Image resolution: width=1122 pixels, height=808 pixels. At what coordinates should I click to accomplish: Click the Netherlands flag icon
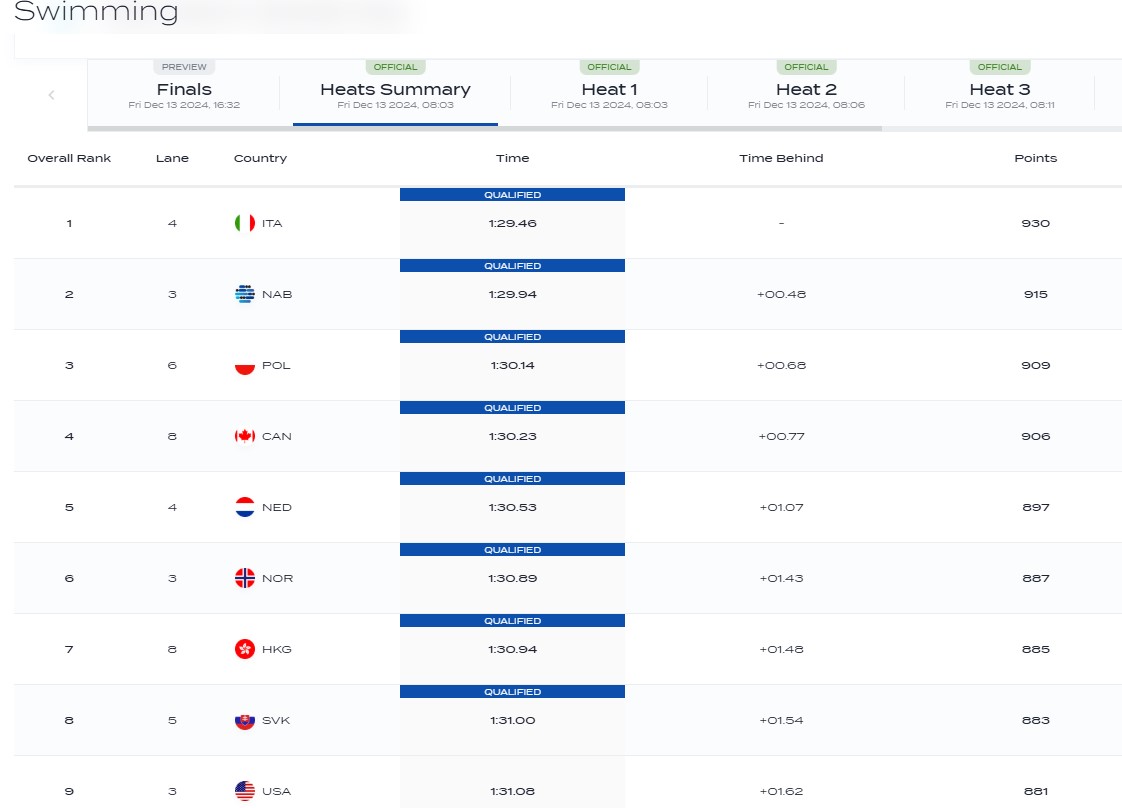(x=244, y=507)
